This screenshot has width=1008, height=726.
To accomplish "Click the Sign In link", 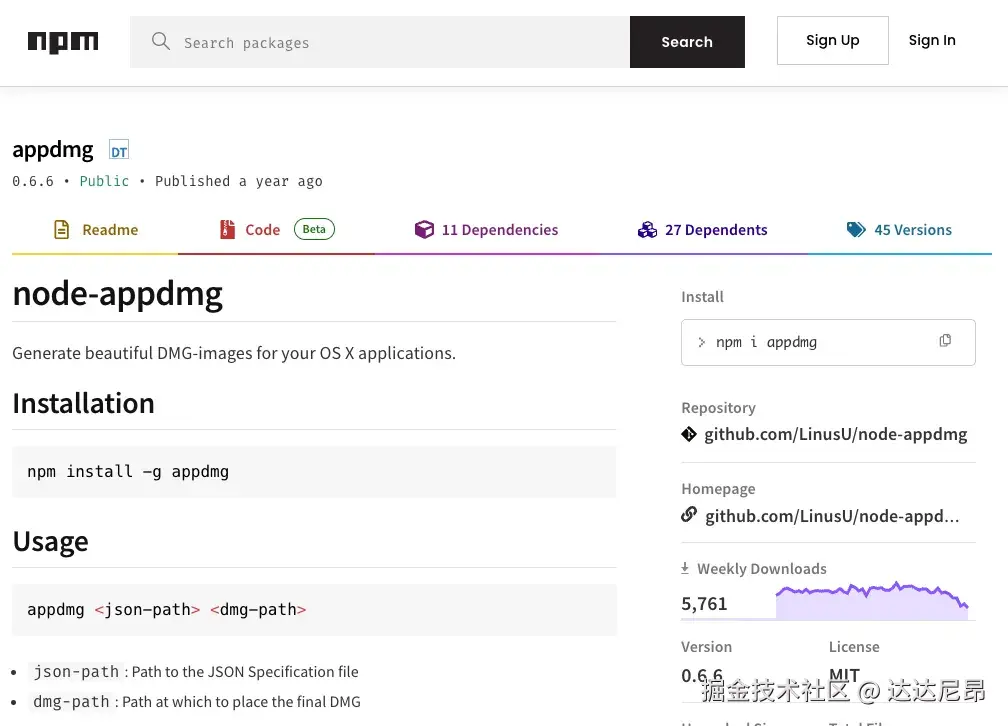I will [931, 41].
